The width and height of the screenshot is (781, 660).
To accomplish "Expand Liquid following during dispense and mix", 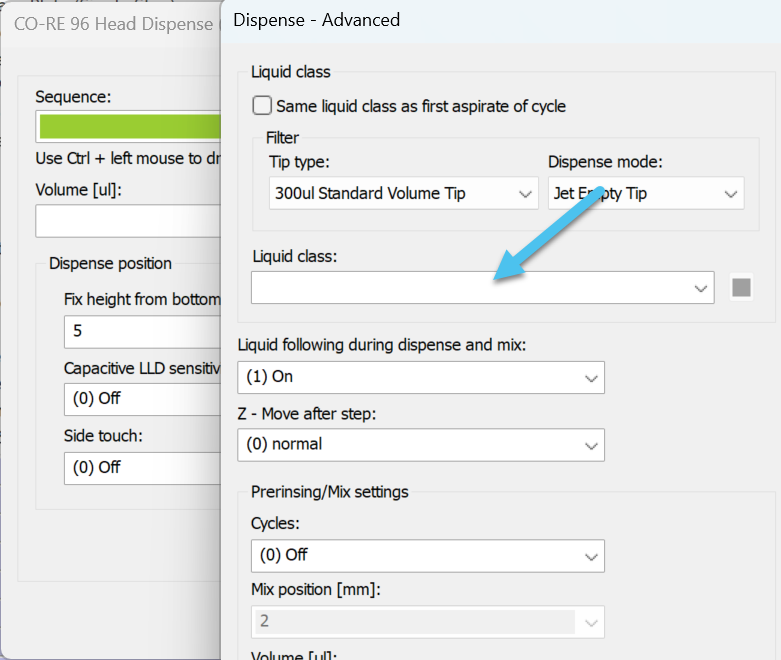I will pyautogui.click(x=420, y=377).
